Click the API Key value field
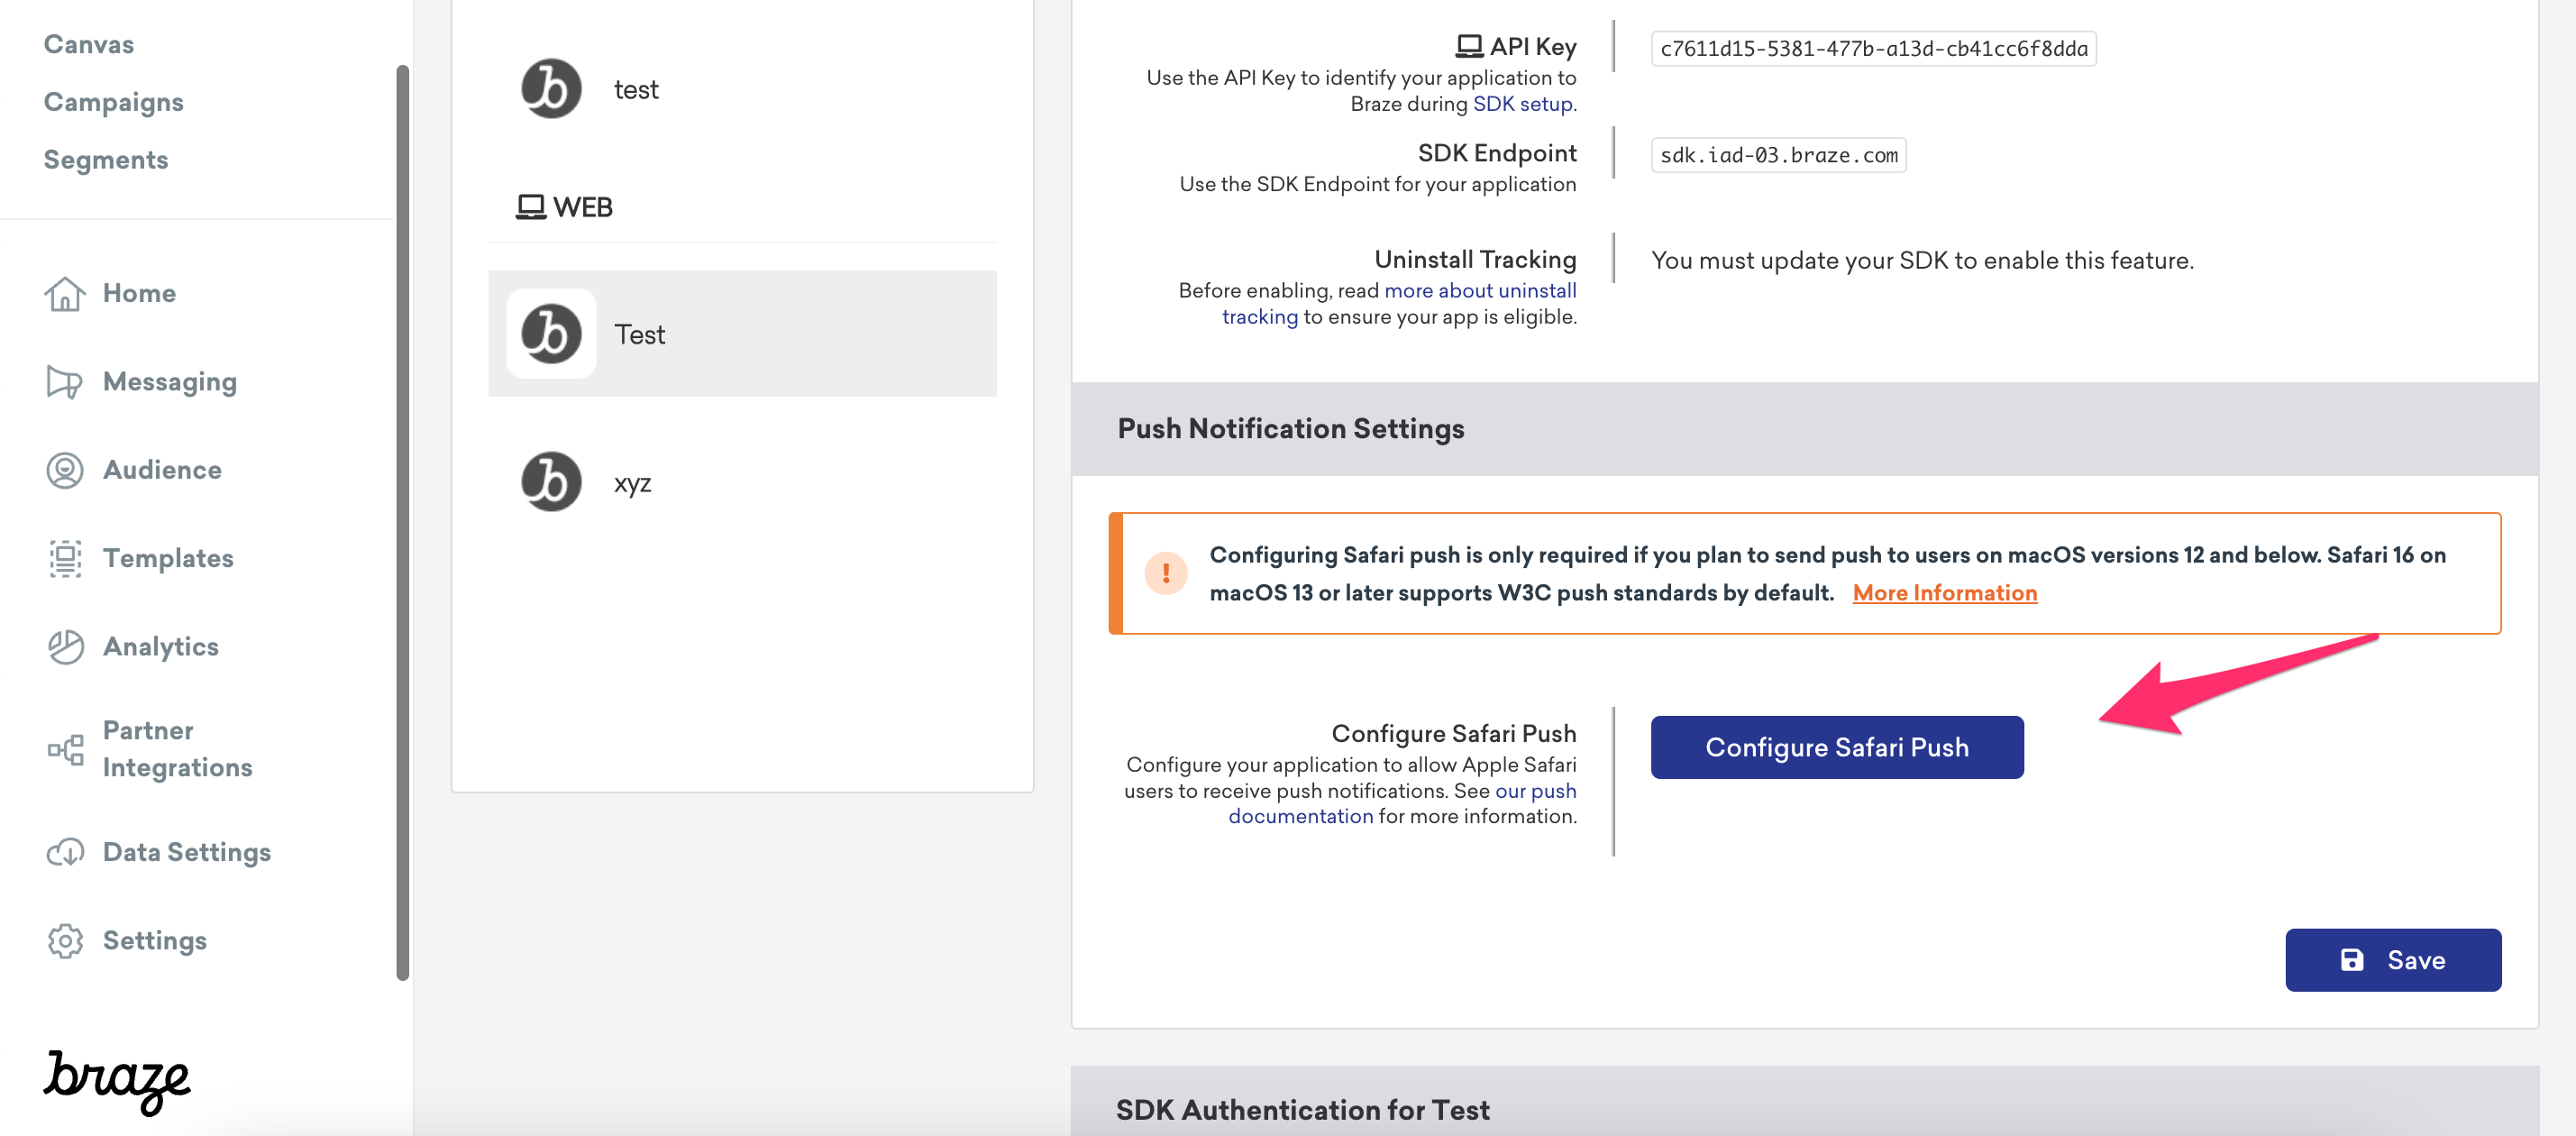 (1872, 48)
